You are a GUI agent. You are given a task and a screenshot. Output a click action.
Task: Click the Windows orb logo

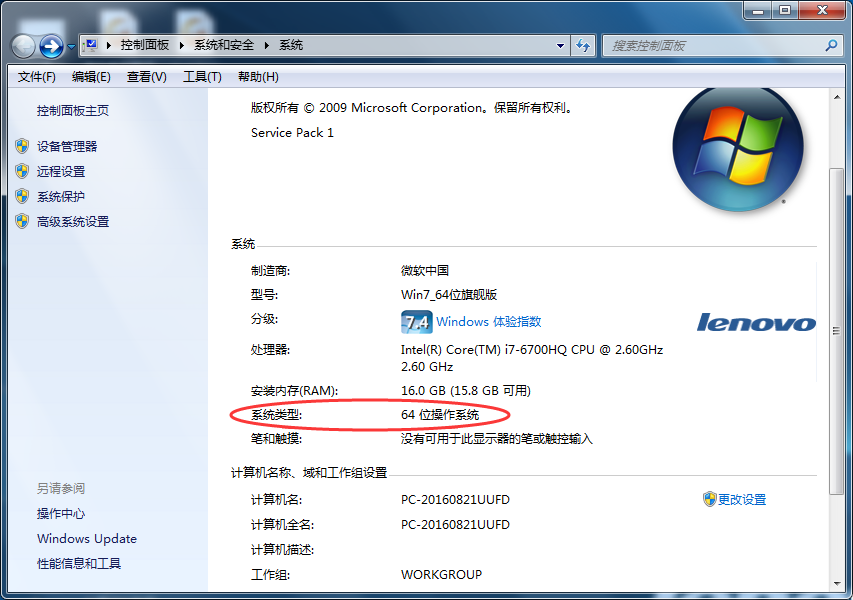pos(738,148)
